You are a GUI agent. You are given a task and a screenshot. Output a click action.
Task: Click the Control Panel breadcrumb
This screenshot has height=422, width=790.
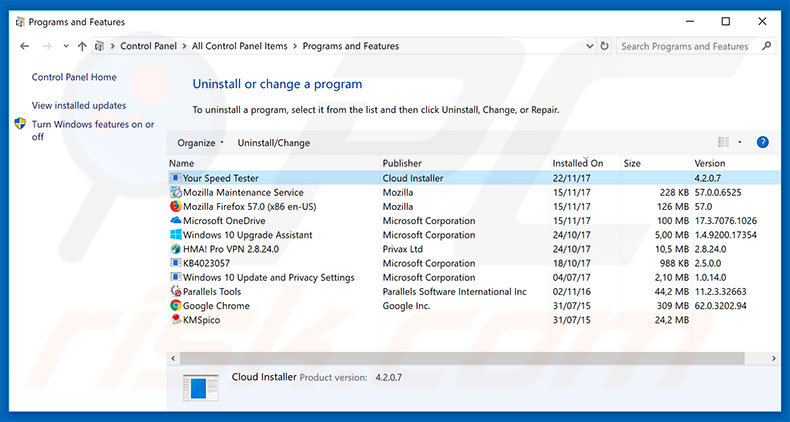(148, 46)
